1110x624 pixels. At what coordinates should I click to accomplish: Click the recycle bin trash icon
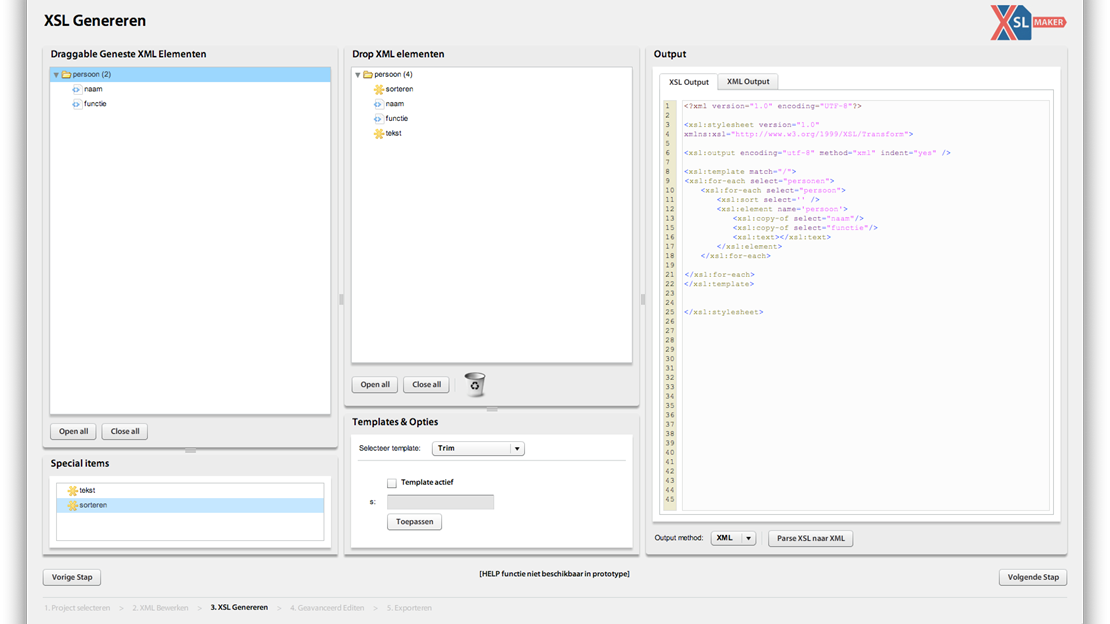pyautogui.click(x=475, y=384)
